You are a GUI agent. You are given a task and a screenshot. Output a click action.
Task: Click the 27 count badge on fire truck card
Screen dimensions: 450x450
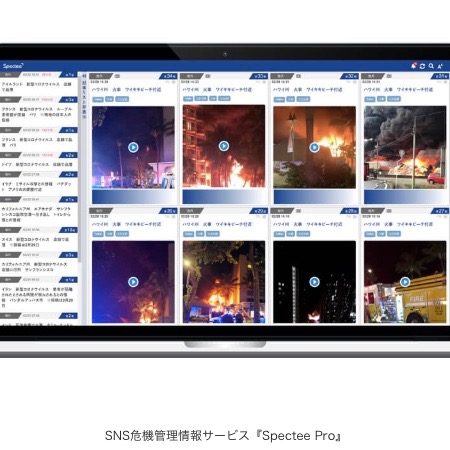point(440,211)
